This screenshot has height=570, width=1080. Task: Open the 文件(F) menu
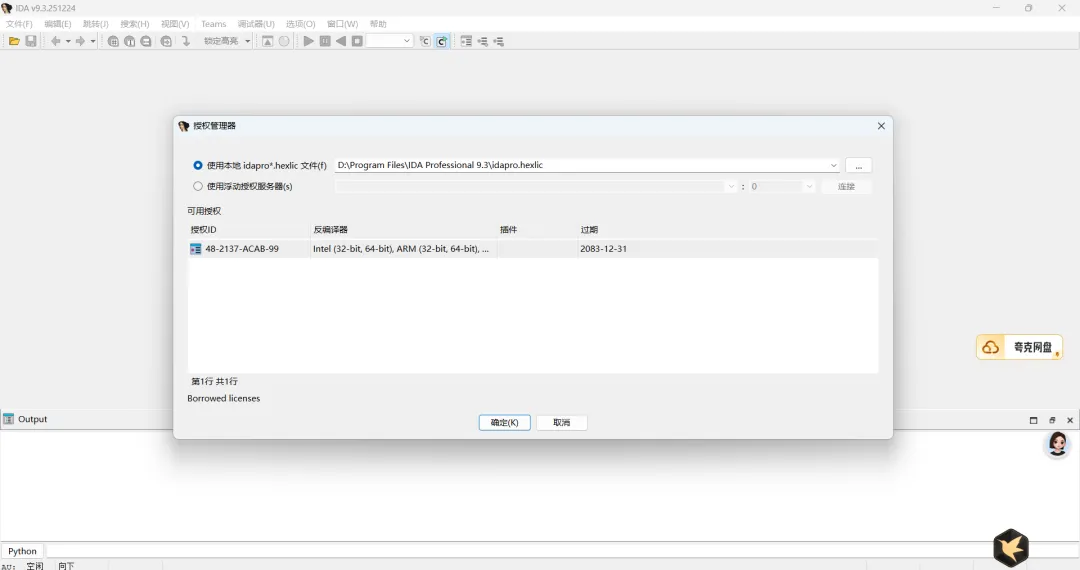tap(19, 24)
